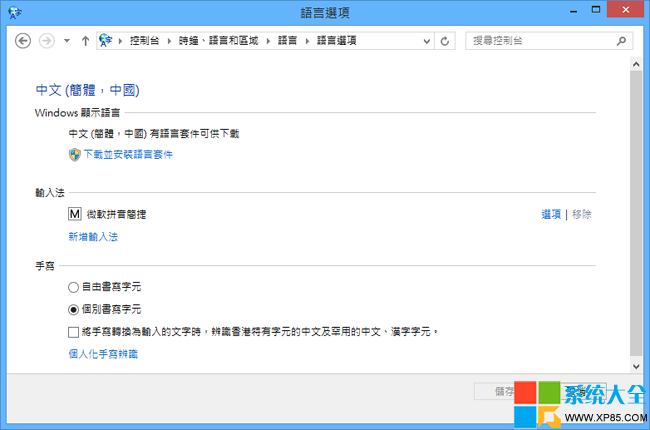This screenshot has width=650, height=430.
Task: Expand the chevron after 控制台 breadcrumb
Action: coord(169,41)
